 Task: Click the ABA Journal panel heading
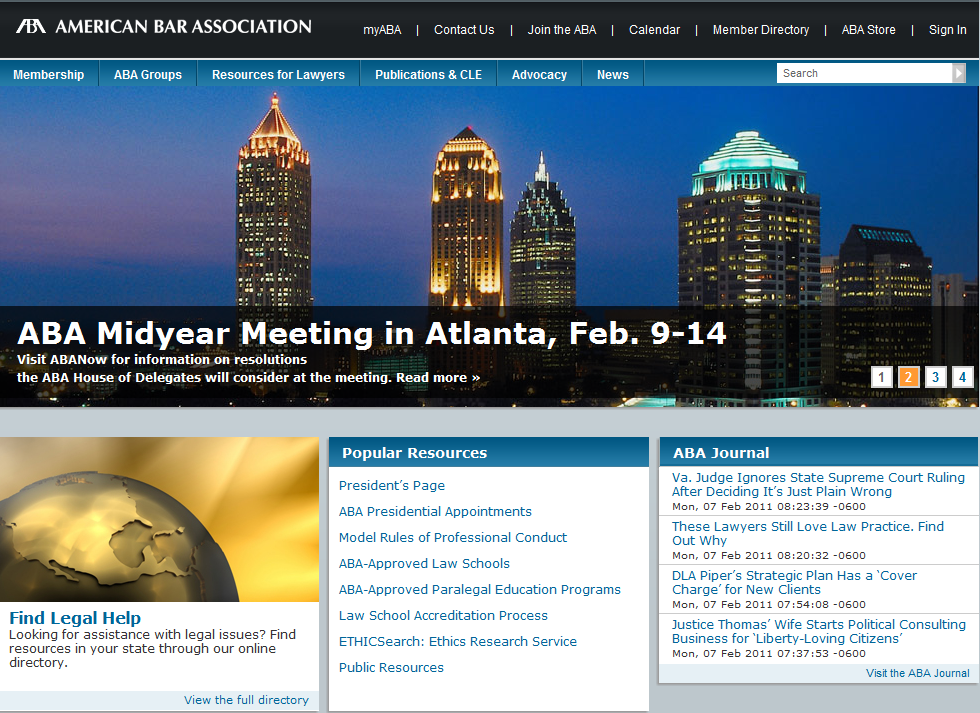point(721,453)
